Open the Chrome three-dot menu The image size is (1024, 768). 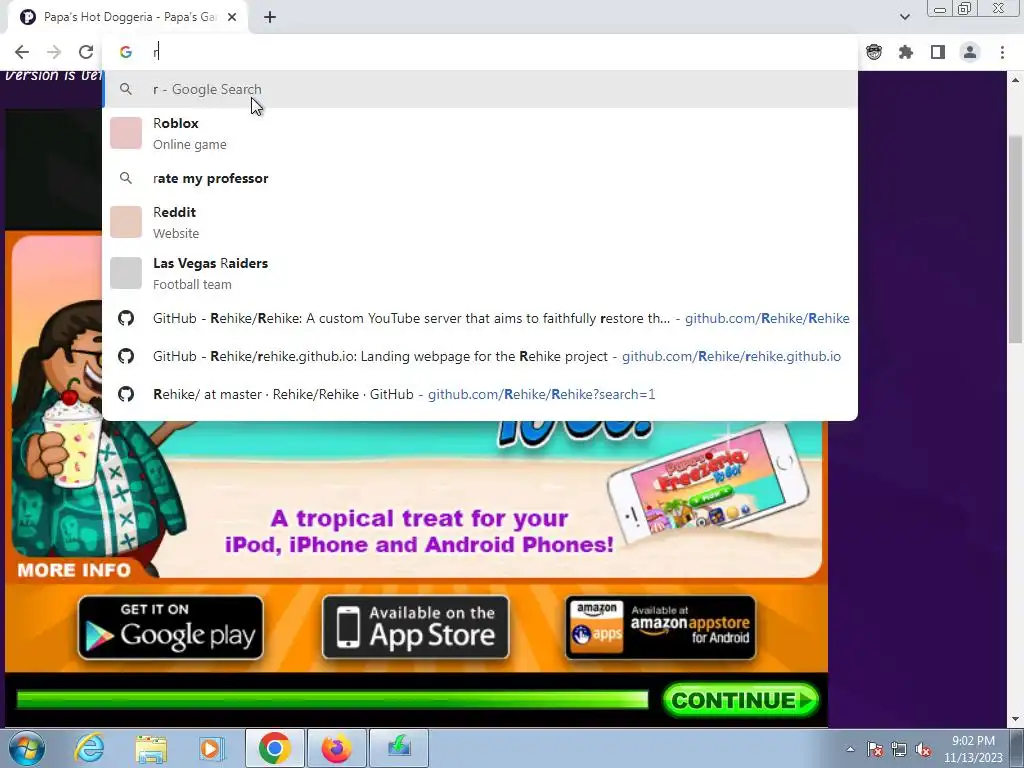[1002, 52]
